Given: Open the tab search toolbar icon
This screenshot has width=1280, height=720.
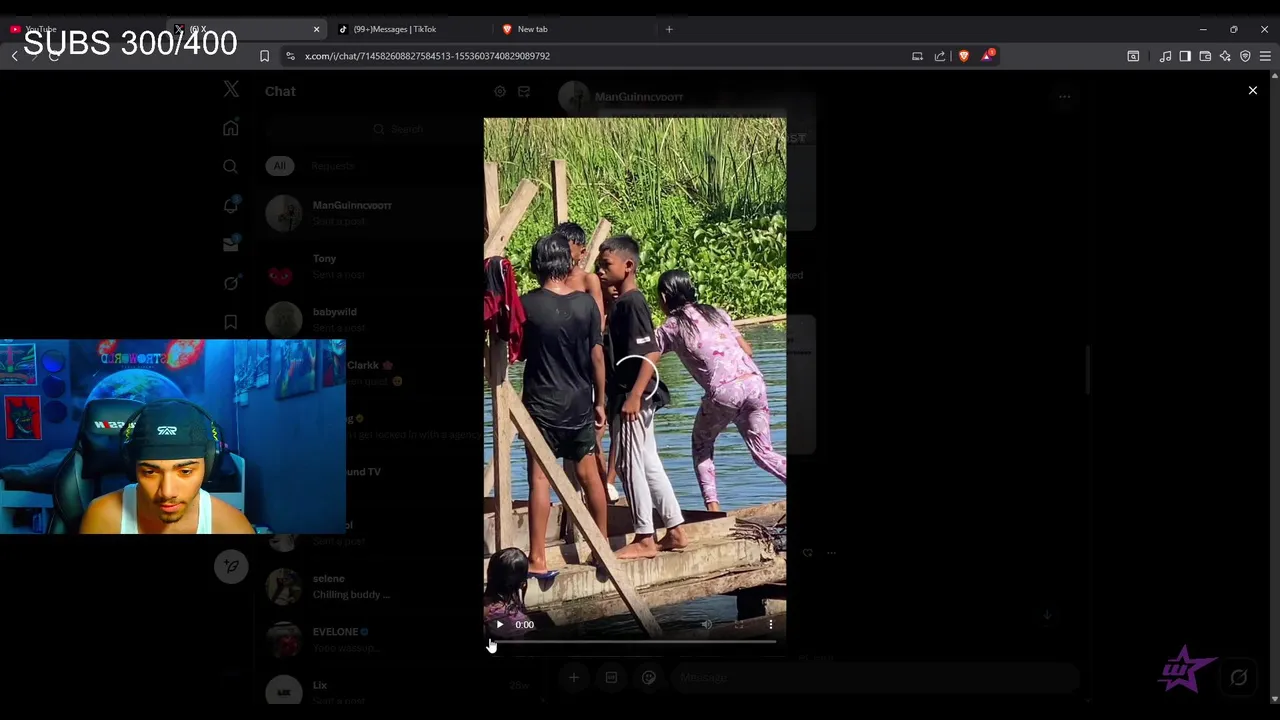Looking at the screenshot, I should click(1133, 56).
